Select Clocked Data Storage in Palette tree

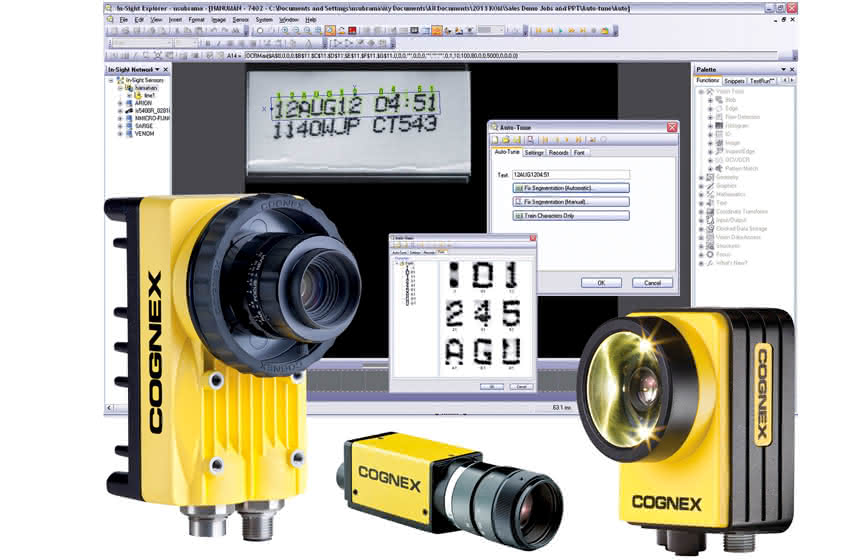point(741,229)
